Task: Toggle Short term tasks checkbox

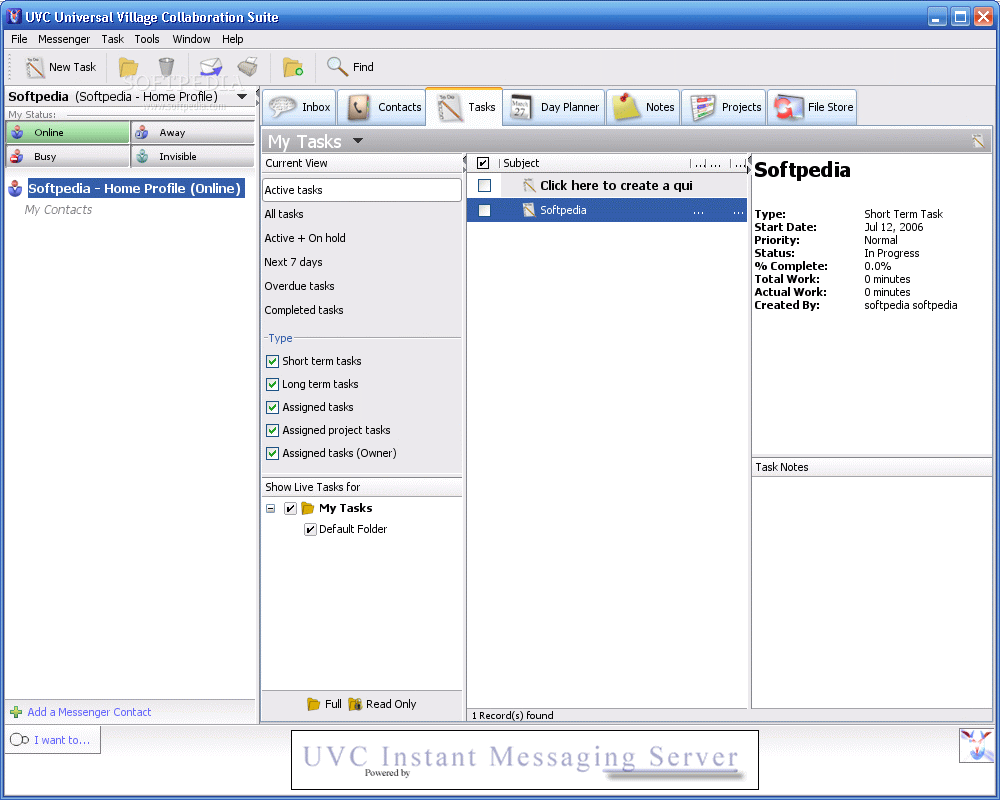Action: point(272,361)
